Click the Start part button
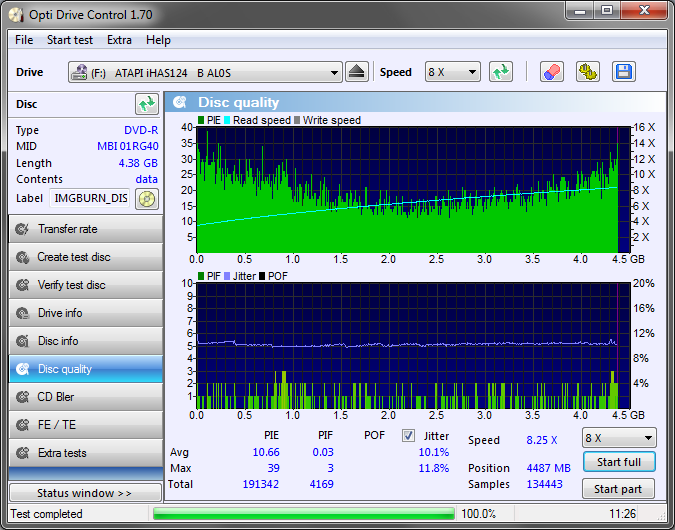Screen dimensions: 675x530 618,489
